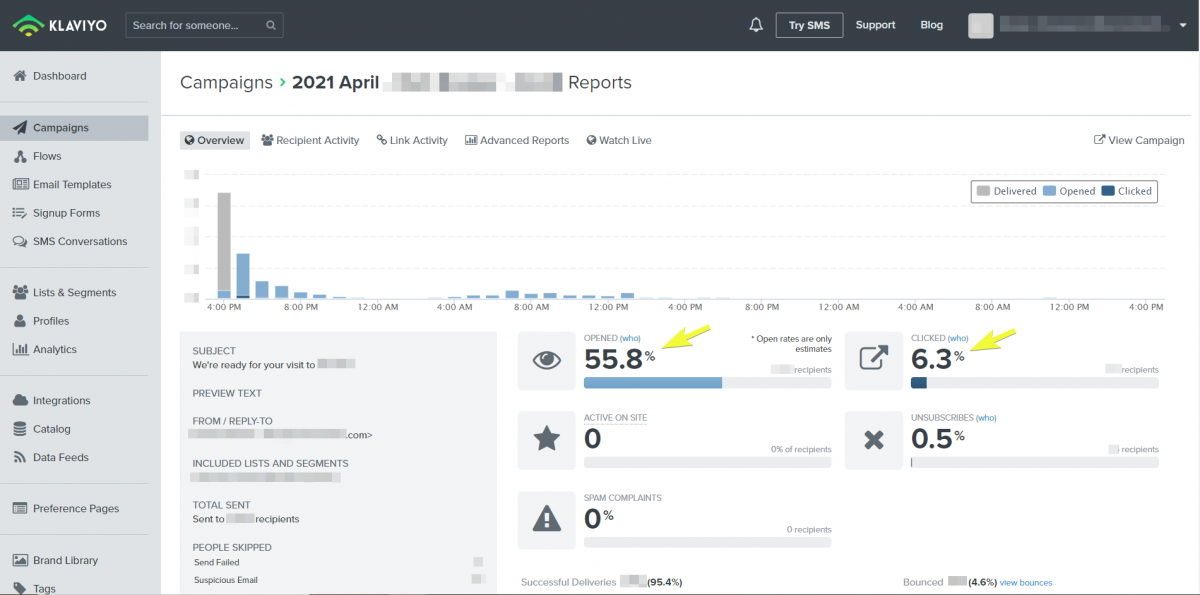This screenshot has width=1200, height=595.
Task: Click the Clicked rate progress bar
Action: pos(1035,383)
